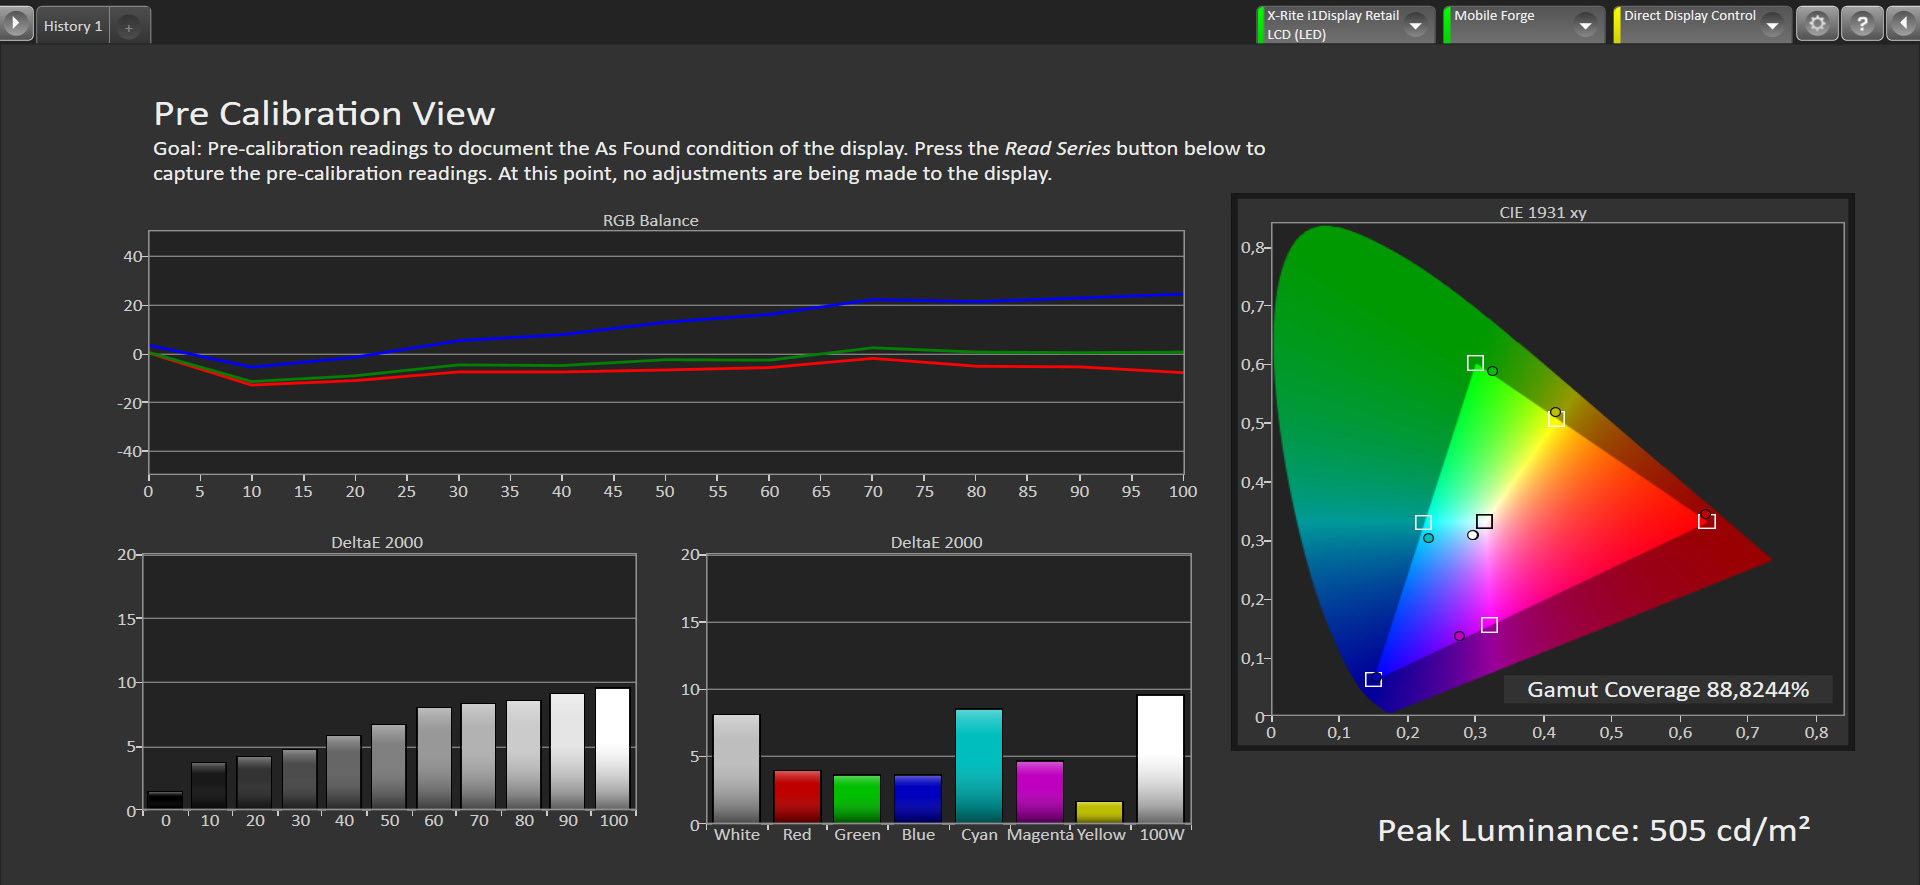Click the 50 percent grayscale DeltaE bar
The height and width of the screenshot is (885, 1920).
[x=389, y=767]
